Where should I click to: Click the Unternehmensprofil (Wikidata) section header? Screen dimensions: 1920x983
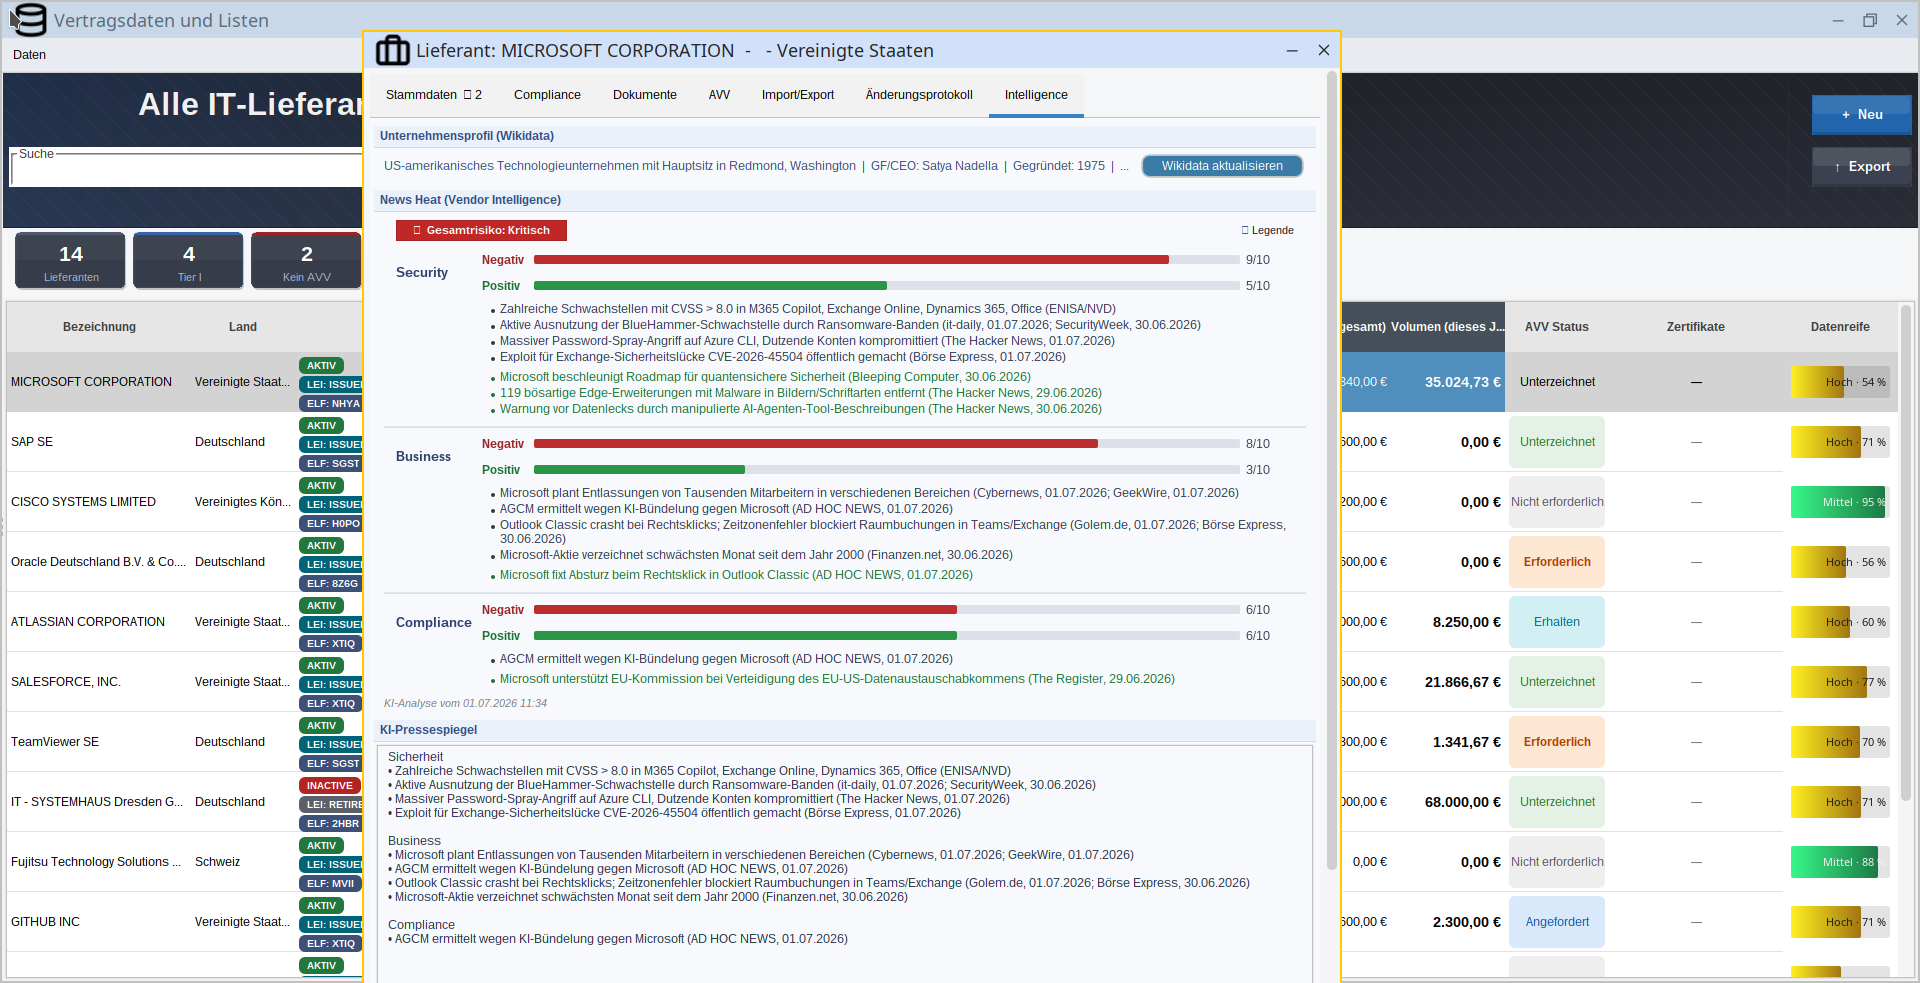click(846, 136)
